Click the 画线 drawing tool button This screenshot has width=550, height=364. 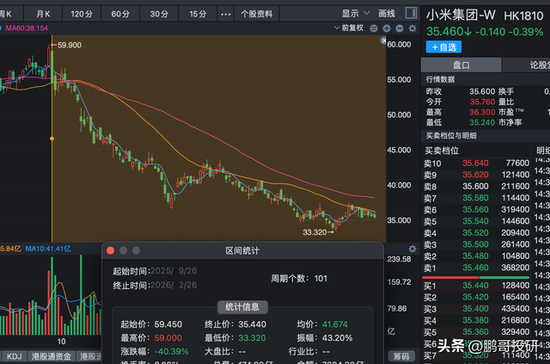click(387, 14)
